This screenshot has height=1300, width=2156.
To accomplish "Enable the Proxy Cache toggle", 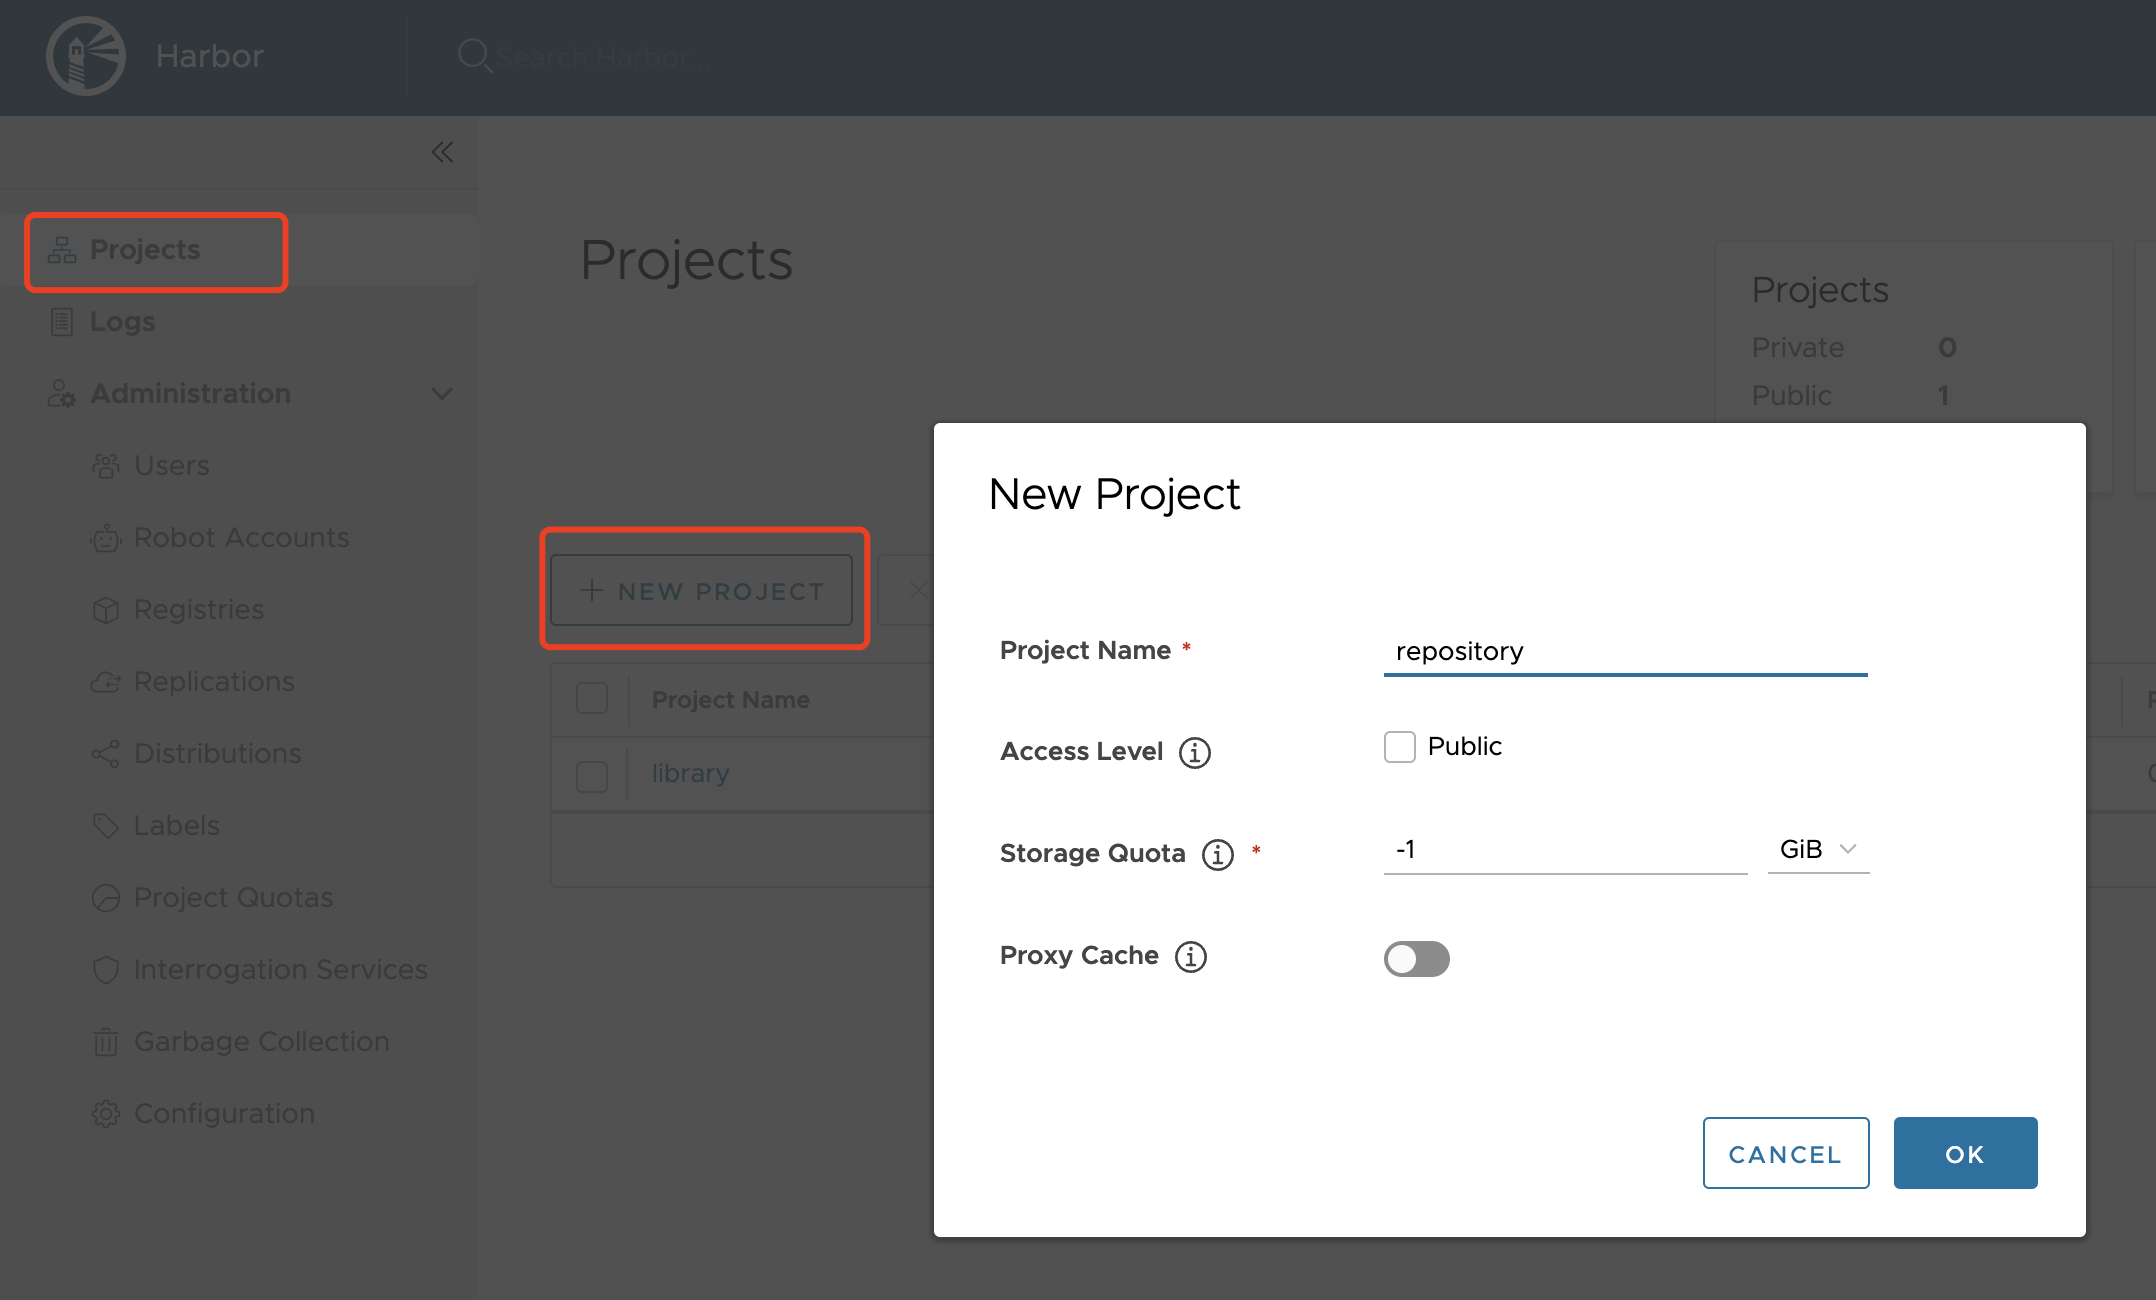I will pyautogui.click(x=1416, y=958).
